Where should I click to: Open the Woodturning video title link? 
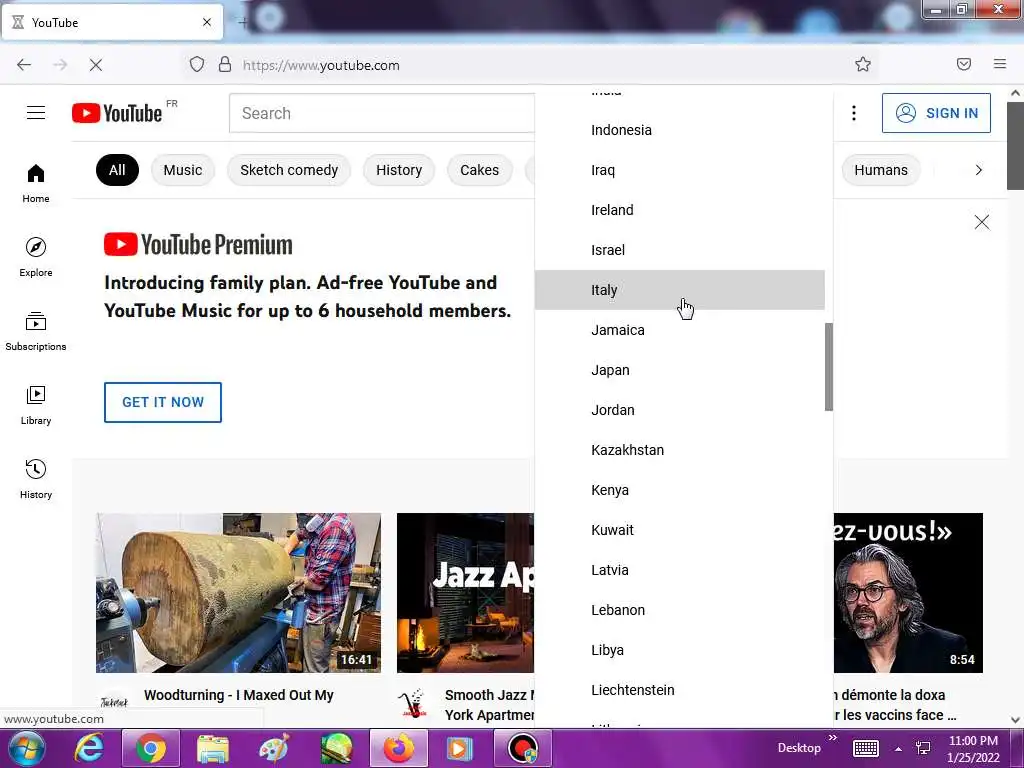pos(239,695)
